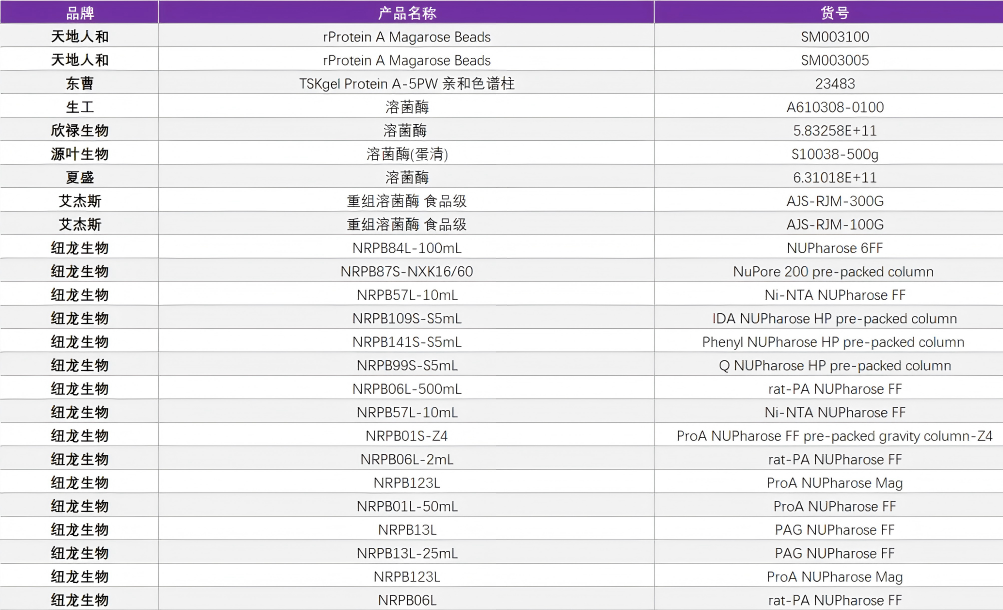Select the 生工 brand cell
The height and width of the screenshot is (610, 1003).
point(79,107)
